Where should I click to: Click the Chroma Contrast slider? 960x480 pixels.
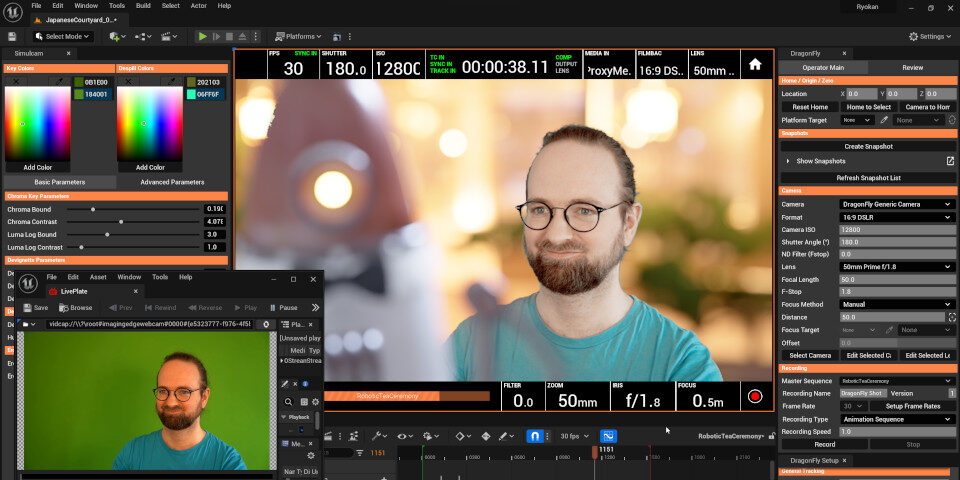pyautogui.click(x=135, y=222)
